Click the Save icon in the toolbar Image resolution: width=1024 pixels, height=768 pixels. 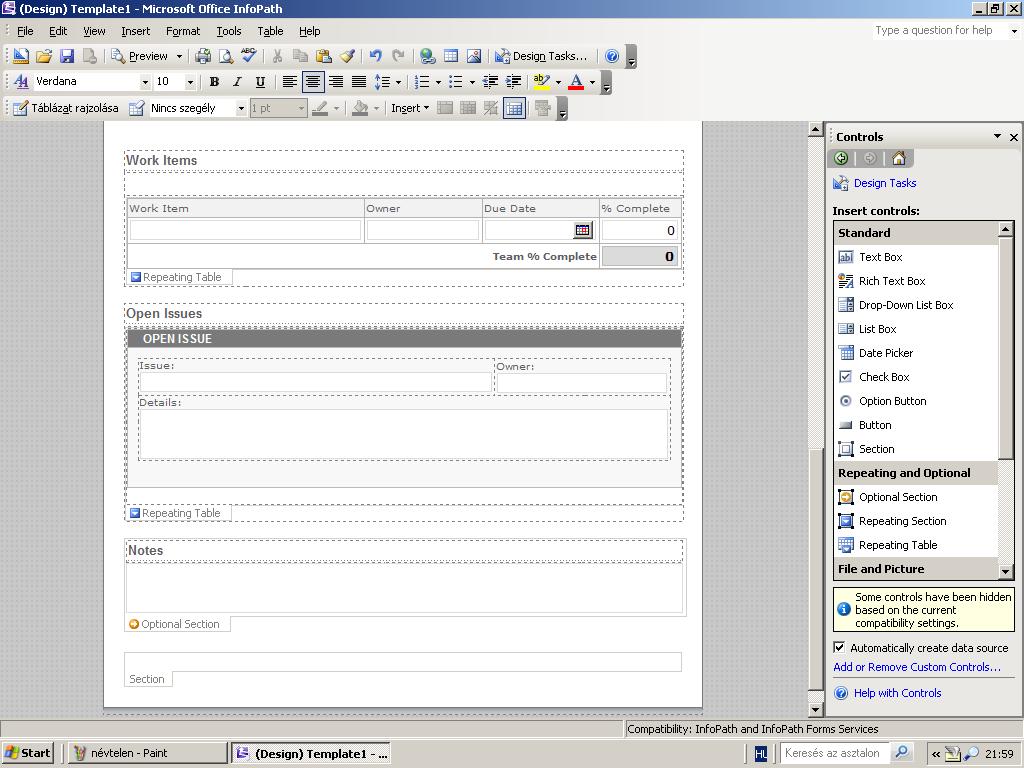(x=67, y=57)
